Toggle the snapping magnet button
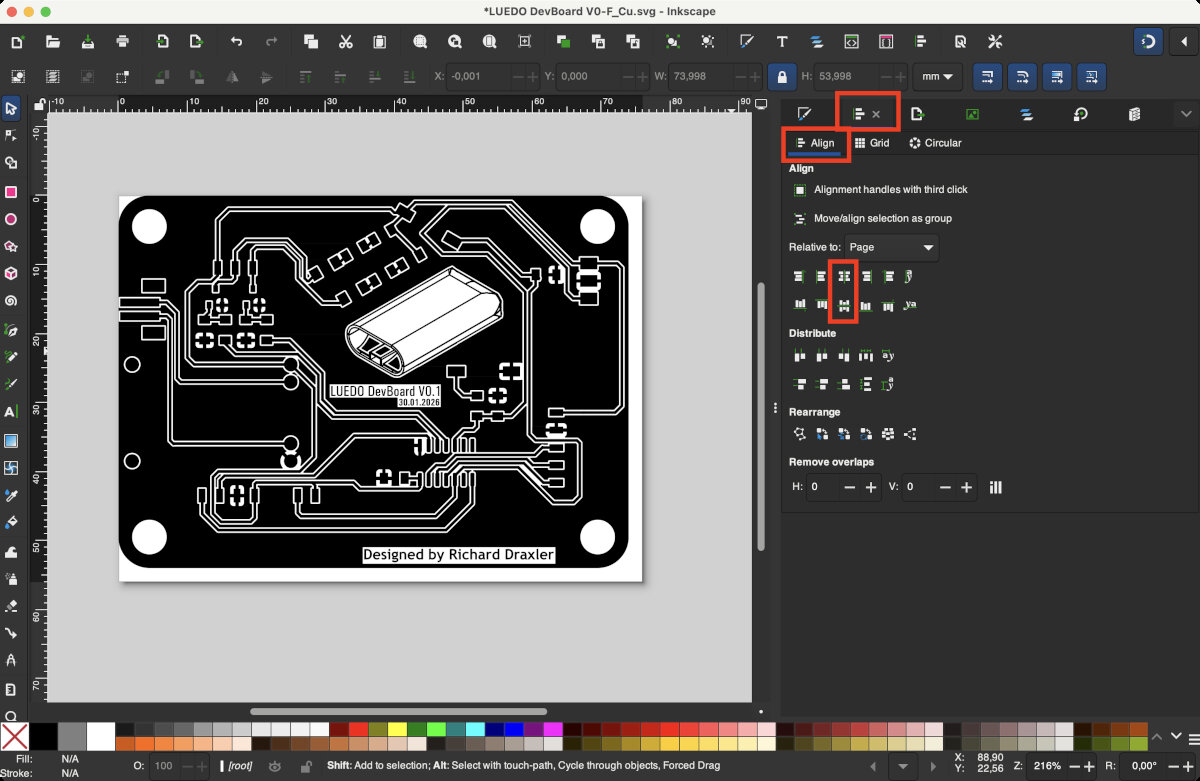1200x781 pixels. pyautogui.click(x=1149, y=42)
